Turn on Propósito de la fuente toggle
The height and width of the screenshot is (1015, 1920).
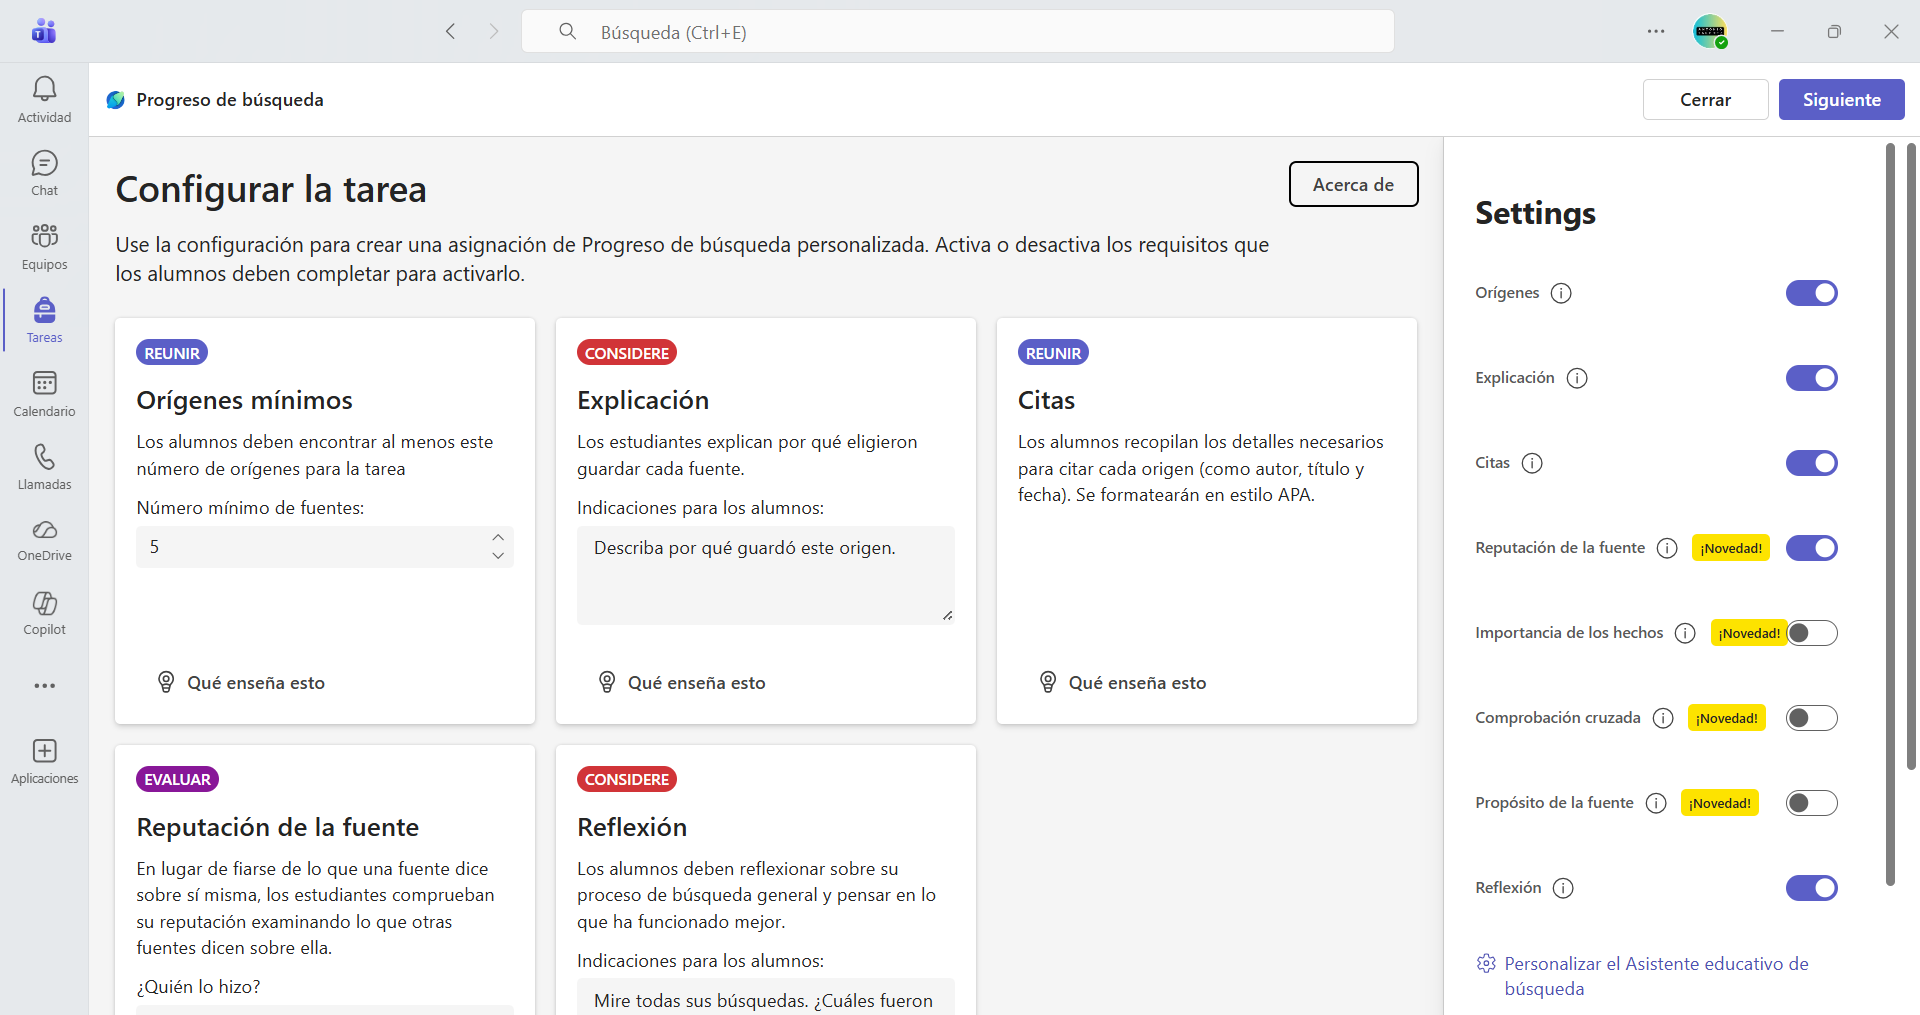click(x=1811, y=803)
